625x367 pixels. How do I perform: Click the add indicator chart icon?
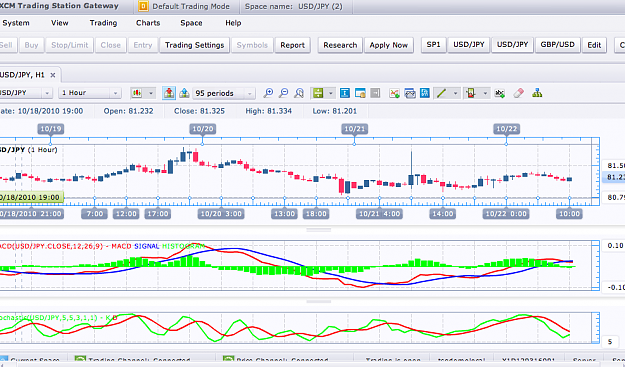point(394,93)
